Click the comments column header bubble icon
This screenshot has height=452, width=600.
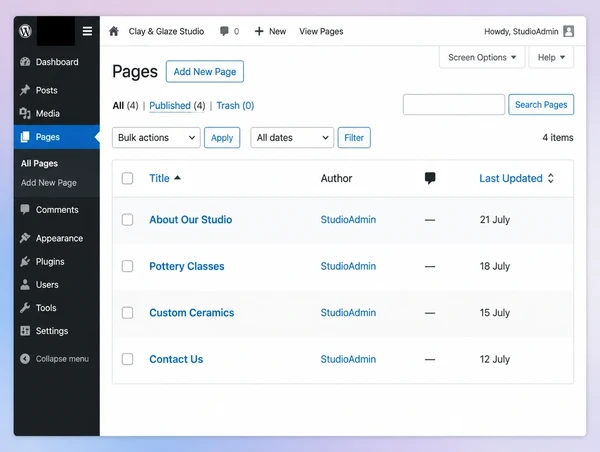click(430, 178)
